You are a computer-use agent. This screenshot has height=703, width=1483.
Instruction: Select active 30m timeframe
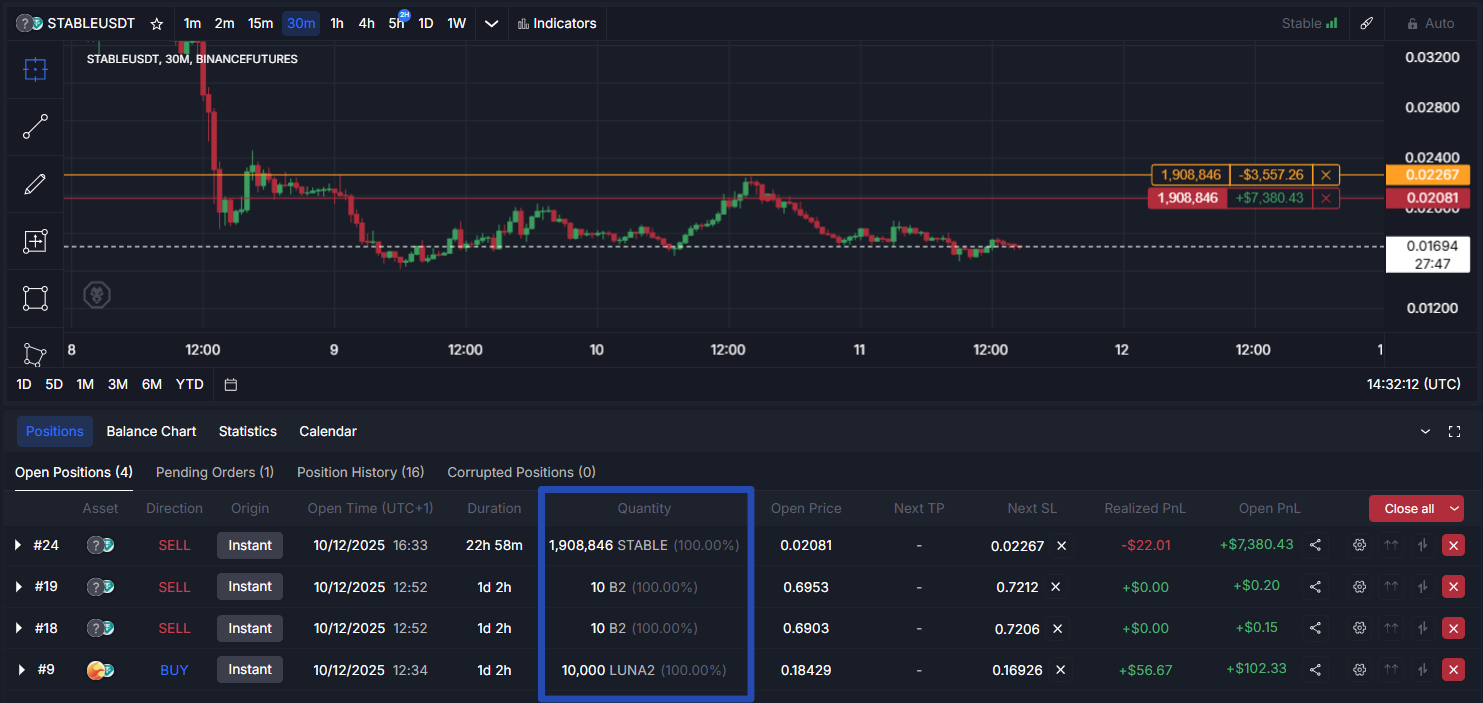[301, 23]
